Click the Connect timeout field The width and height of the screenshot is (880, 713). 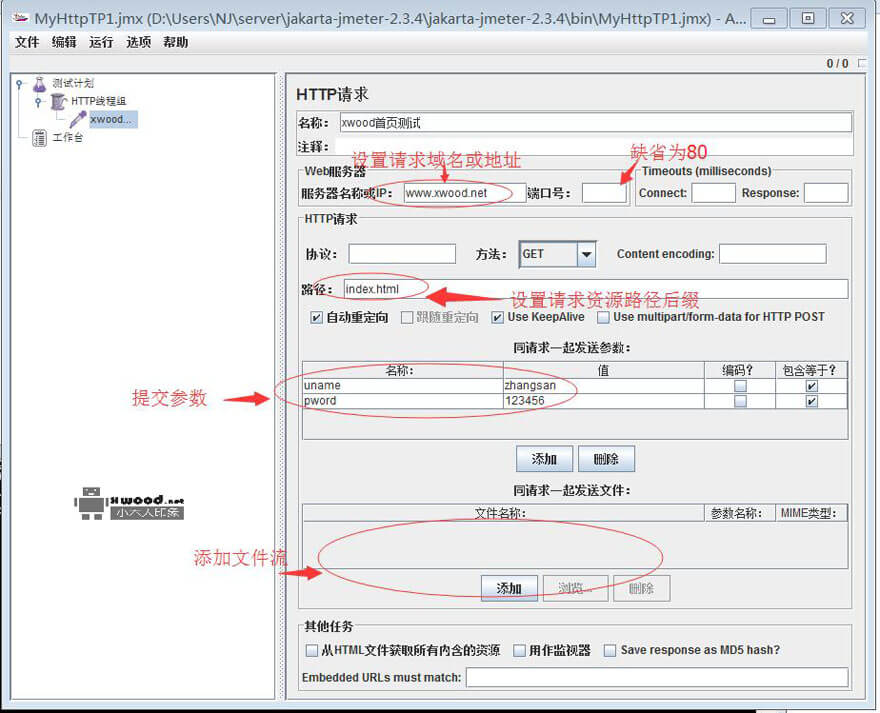tap(713, 193)
